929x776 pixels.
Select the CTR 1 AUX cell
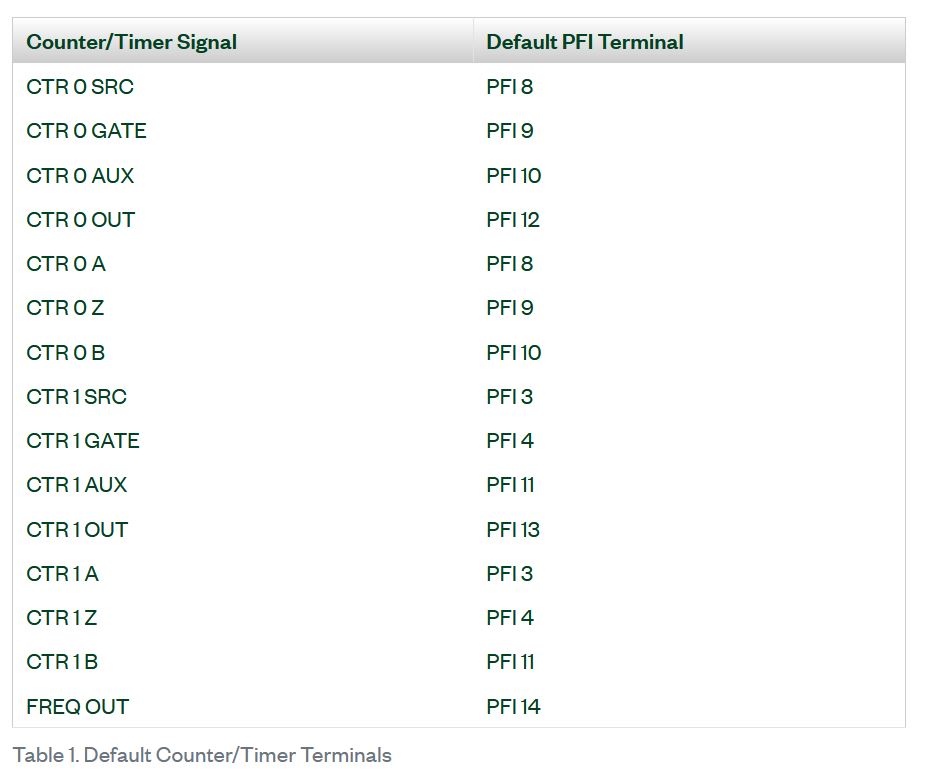click(77, 485)
